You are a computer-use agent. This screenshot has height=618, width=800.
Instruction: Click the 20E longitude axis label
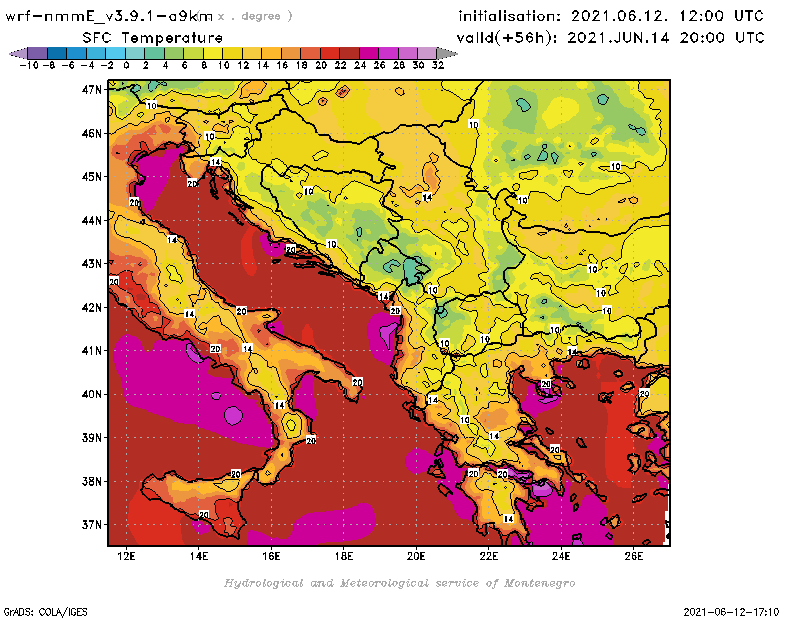point(416,556)
